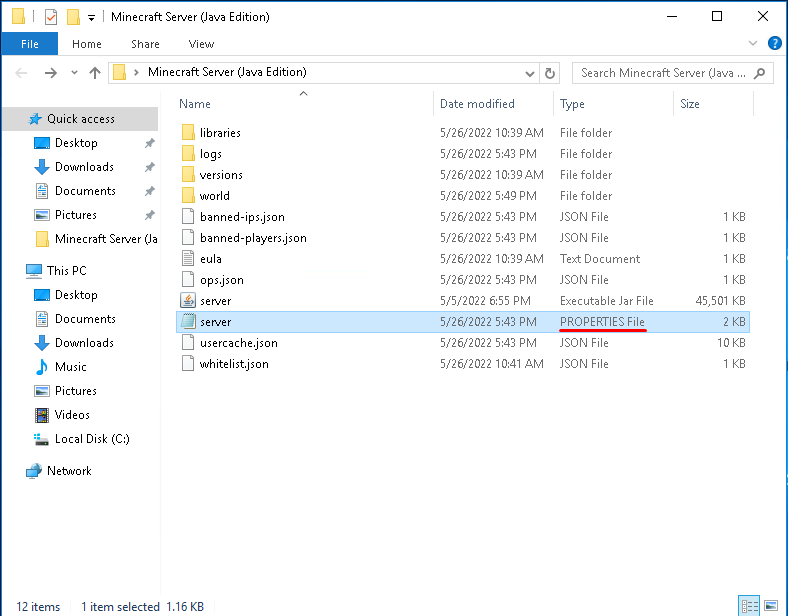Open the File ribbon tab

(x=30, y=44)
